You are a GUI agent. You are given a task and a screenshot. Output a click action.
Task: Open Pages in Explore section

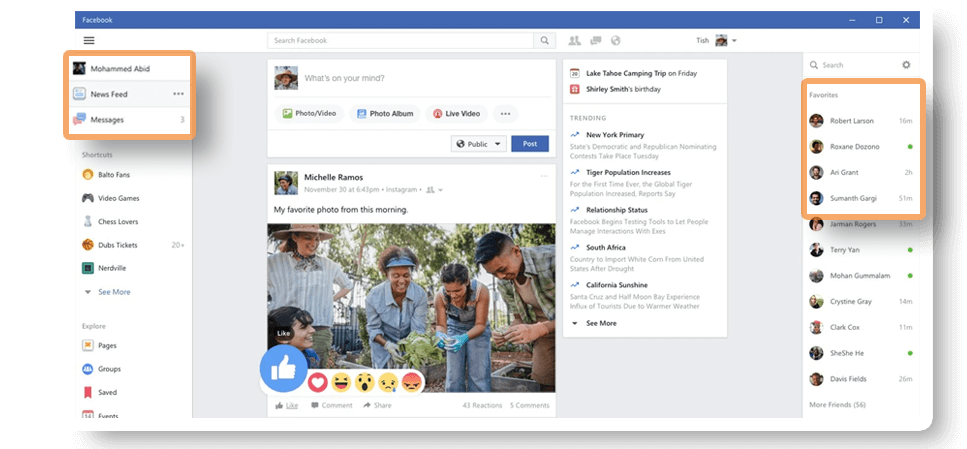[107, 345]
